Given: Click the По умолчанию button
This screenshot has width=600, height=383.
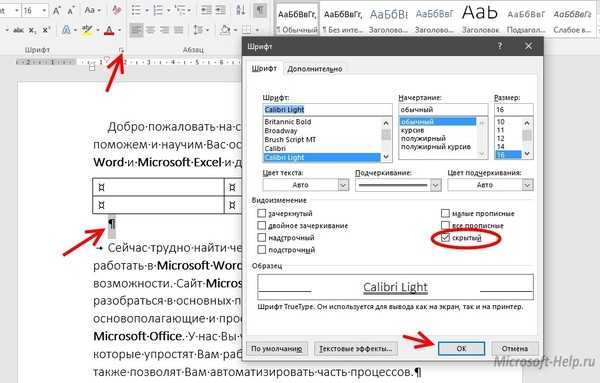Looking at the screenshot, I should [x=277, y=349].
